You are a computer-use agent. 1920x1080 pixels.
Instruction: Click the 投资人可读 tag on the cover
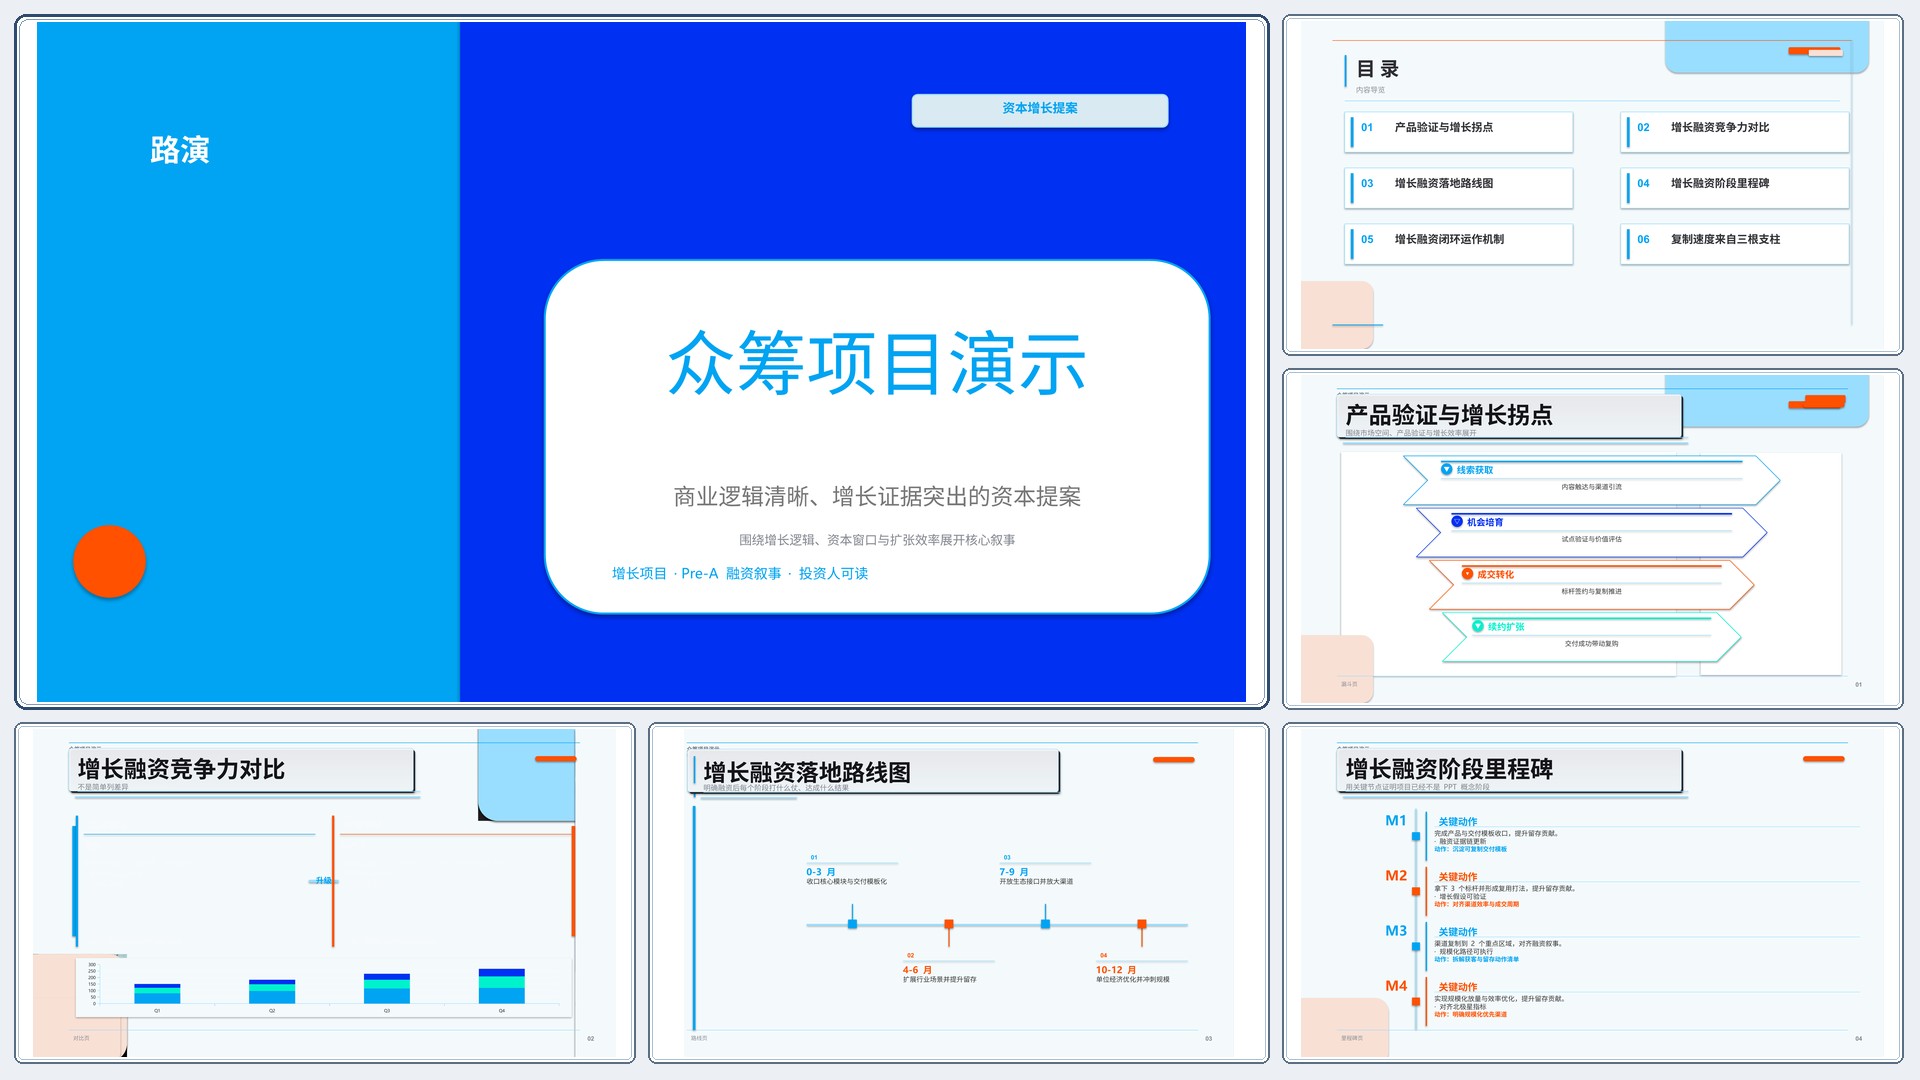pyautogui.click(x=833, y=573)
